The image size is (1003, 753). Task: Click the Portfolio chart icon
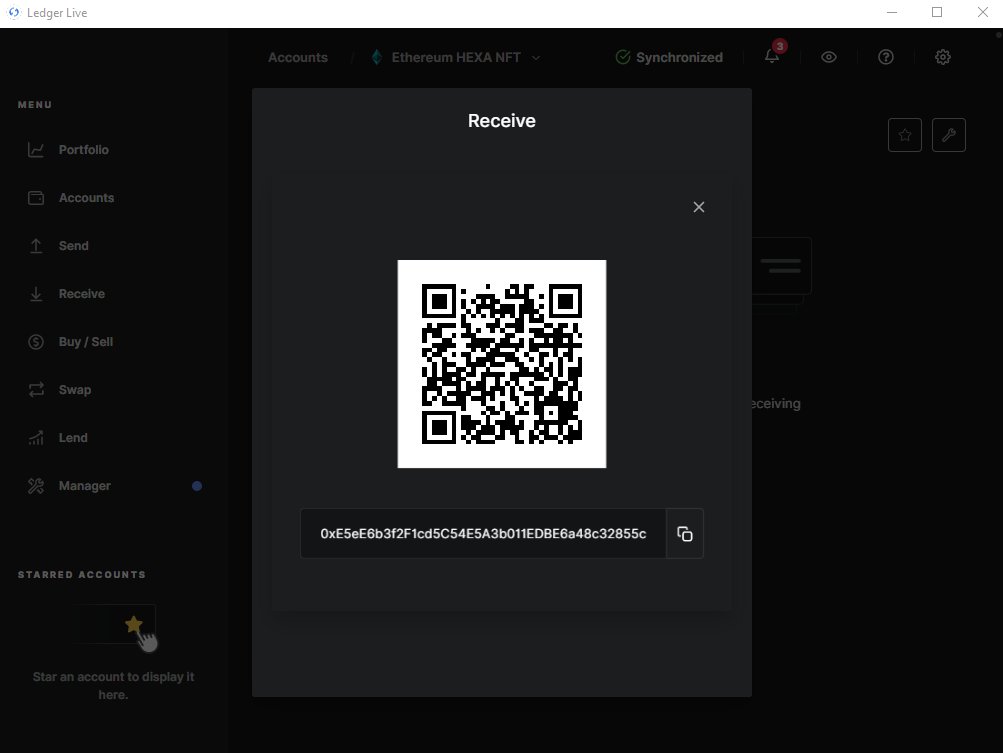36,150
